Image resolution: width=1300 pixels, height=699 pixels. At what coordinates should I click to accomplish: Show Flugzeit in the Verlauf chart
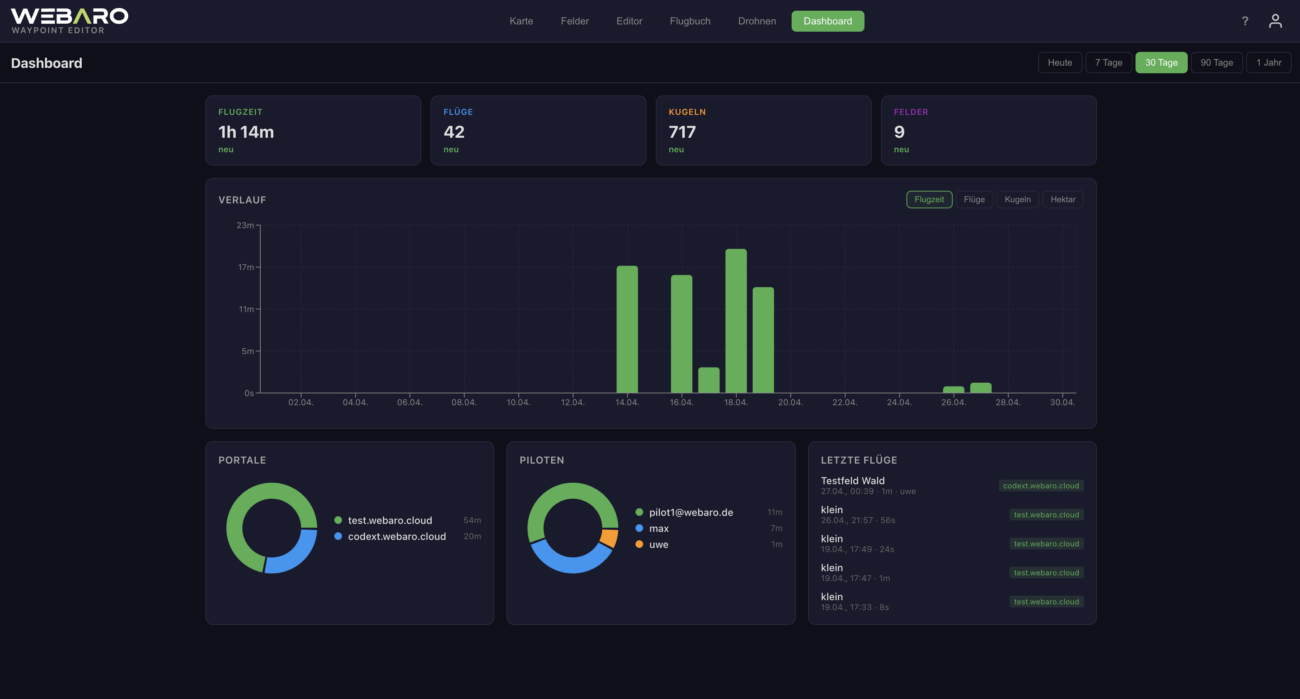click(x=929, y=199)
